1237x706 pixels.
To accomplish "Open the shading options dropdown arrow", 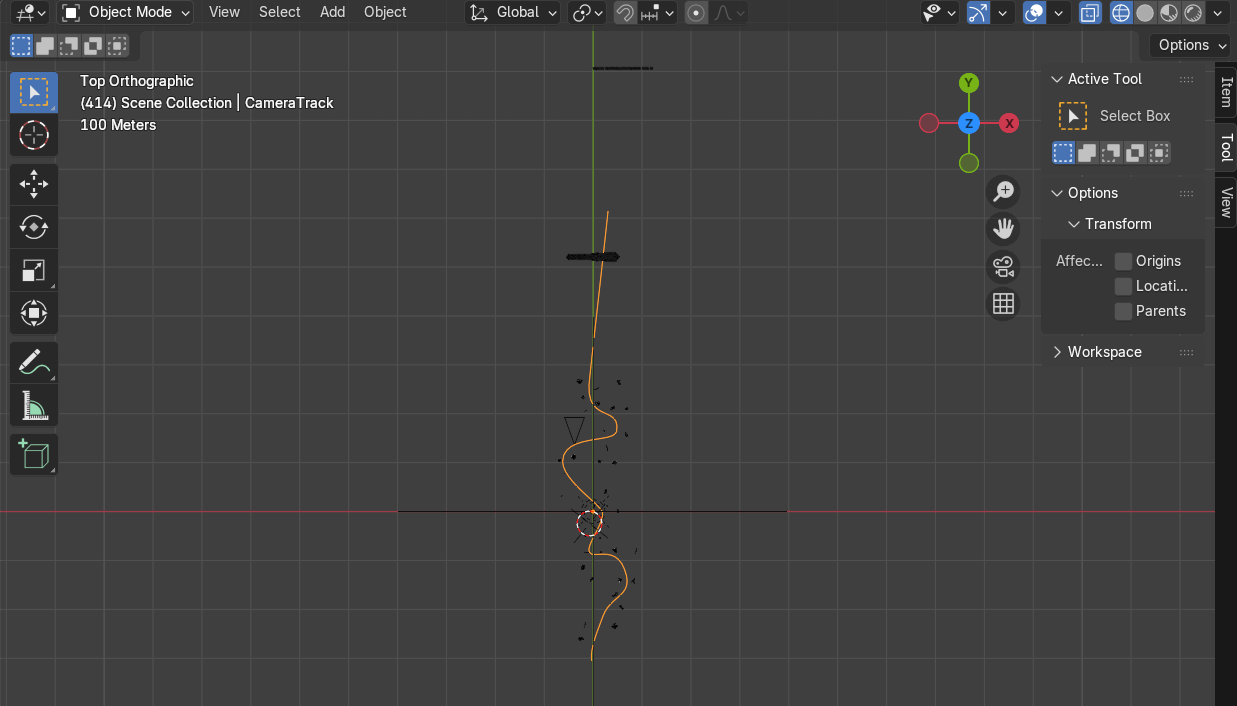I will (1217, 13).
